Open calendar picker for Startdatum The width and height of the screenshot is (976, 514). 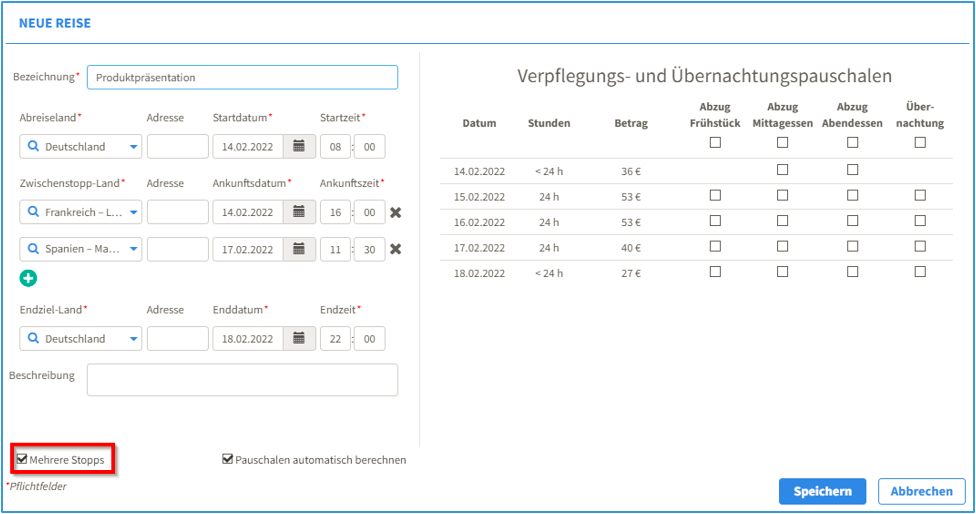pos(299,147)
